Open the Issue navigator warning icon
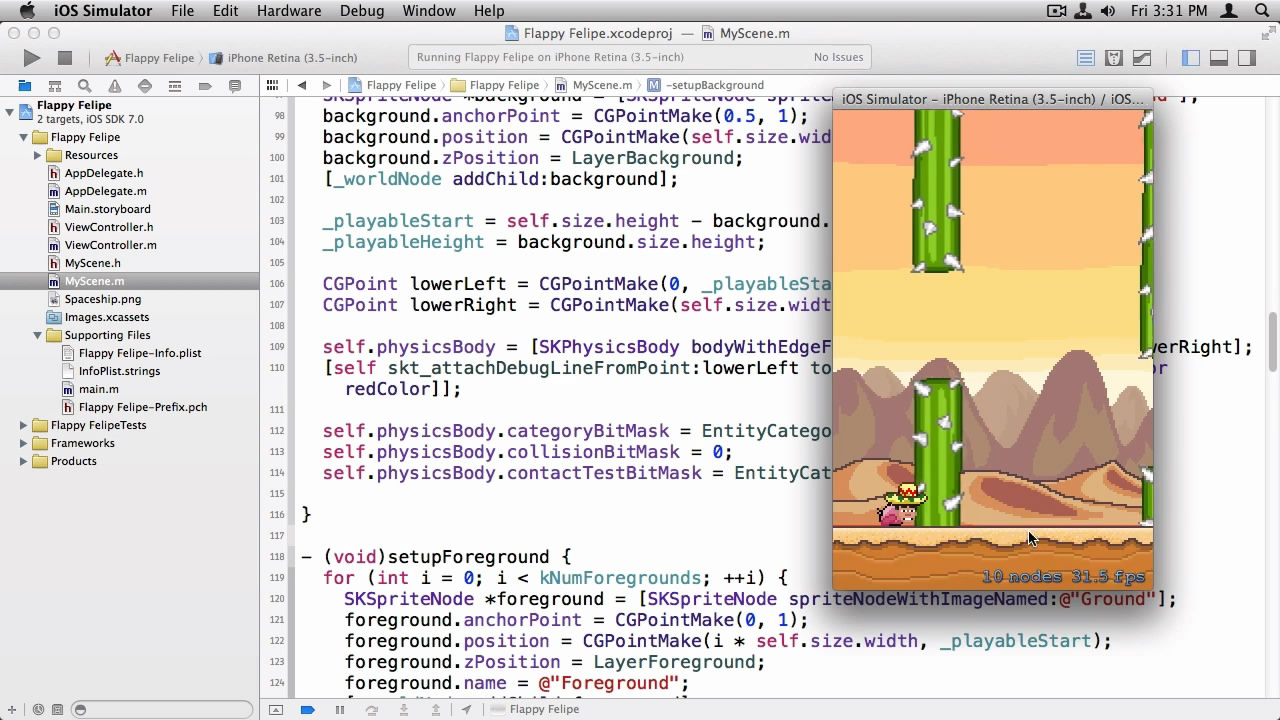 point(115,86)
